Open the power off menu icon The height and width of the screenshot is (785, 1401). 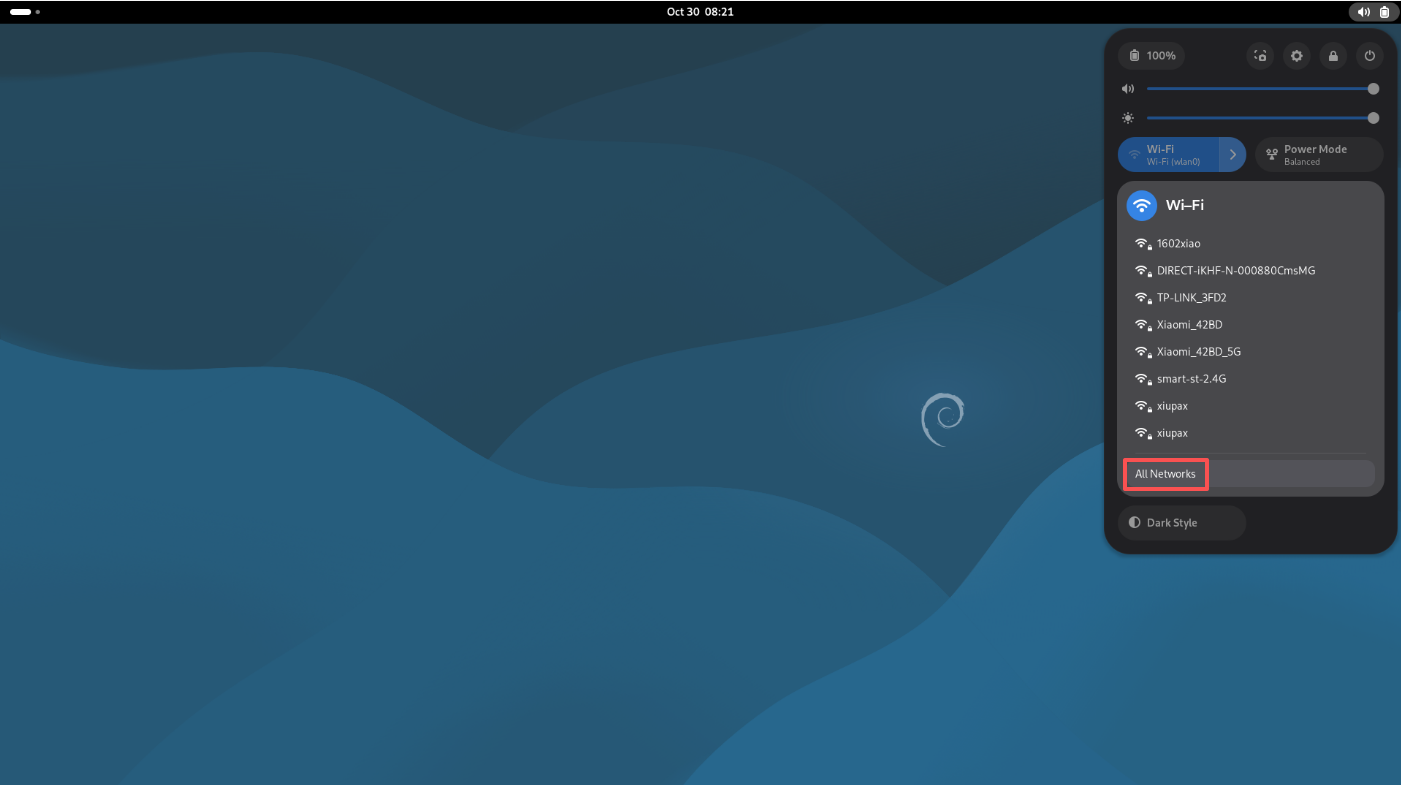click(1370, 56)
